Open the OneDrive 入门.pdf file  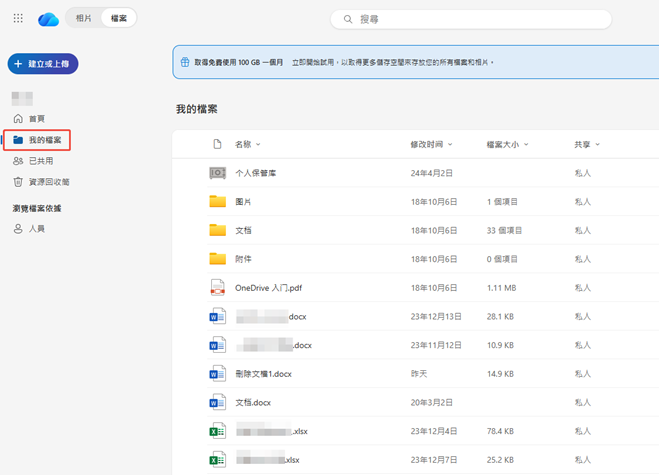pos(268,288)
